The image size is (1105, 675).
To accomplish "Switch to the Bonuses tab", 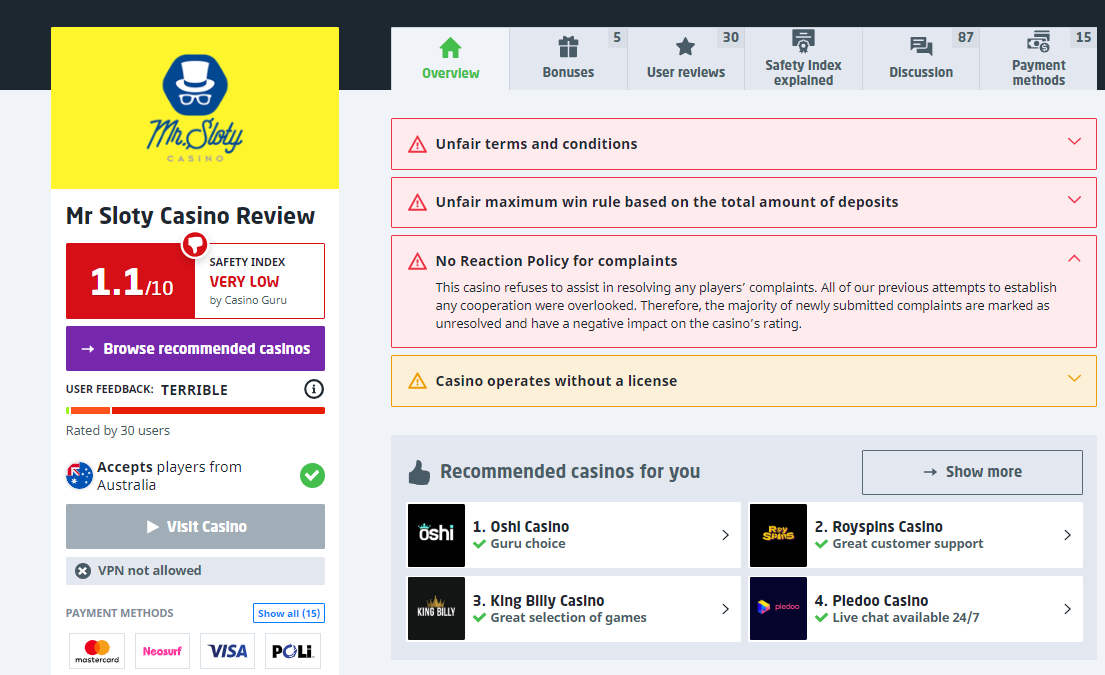I will click(568, 59).
